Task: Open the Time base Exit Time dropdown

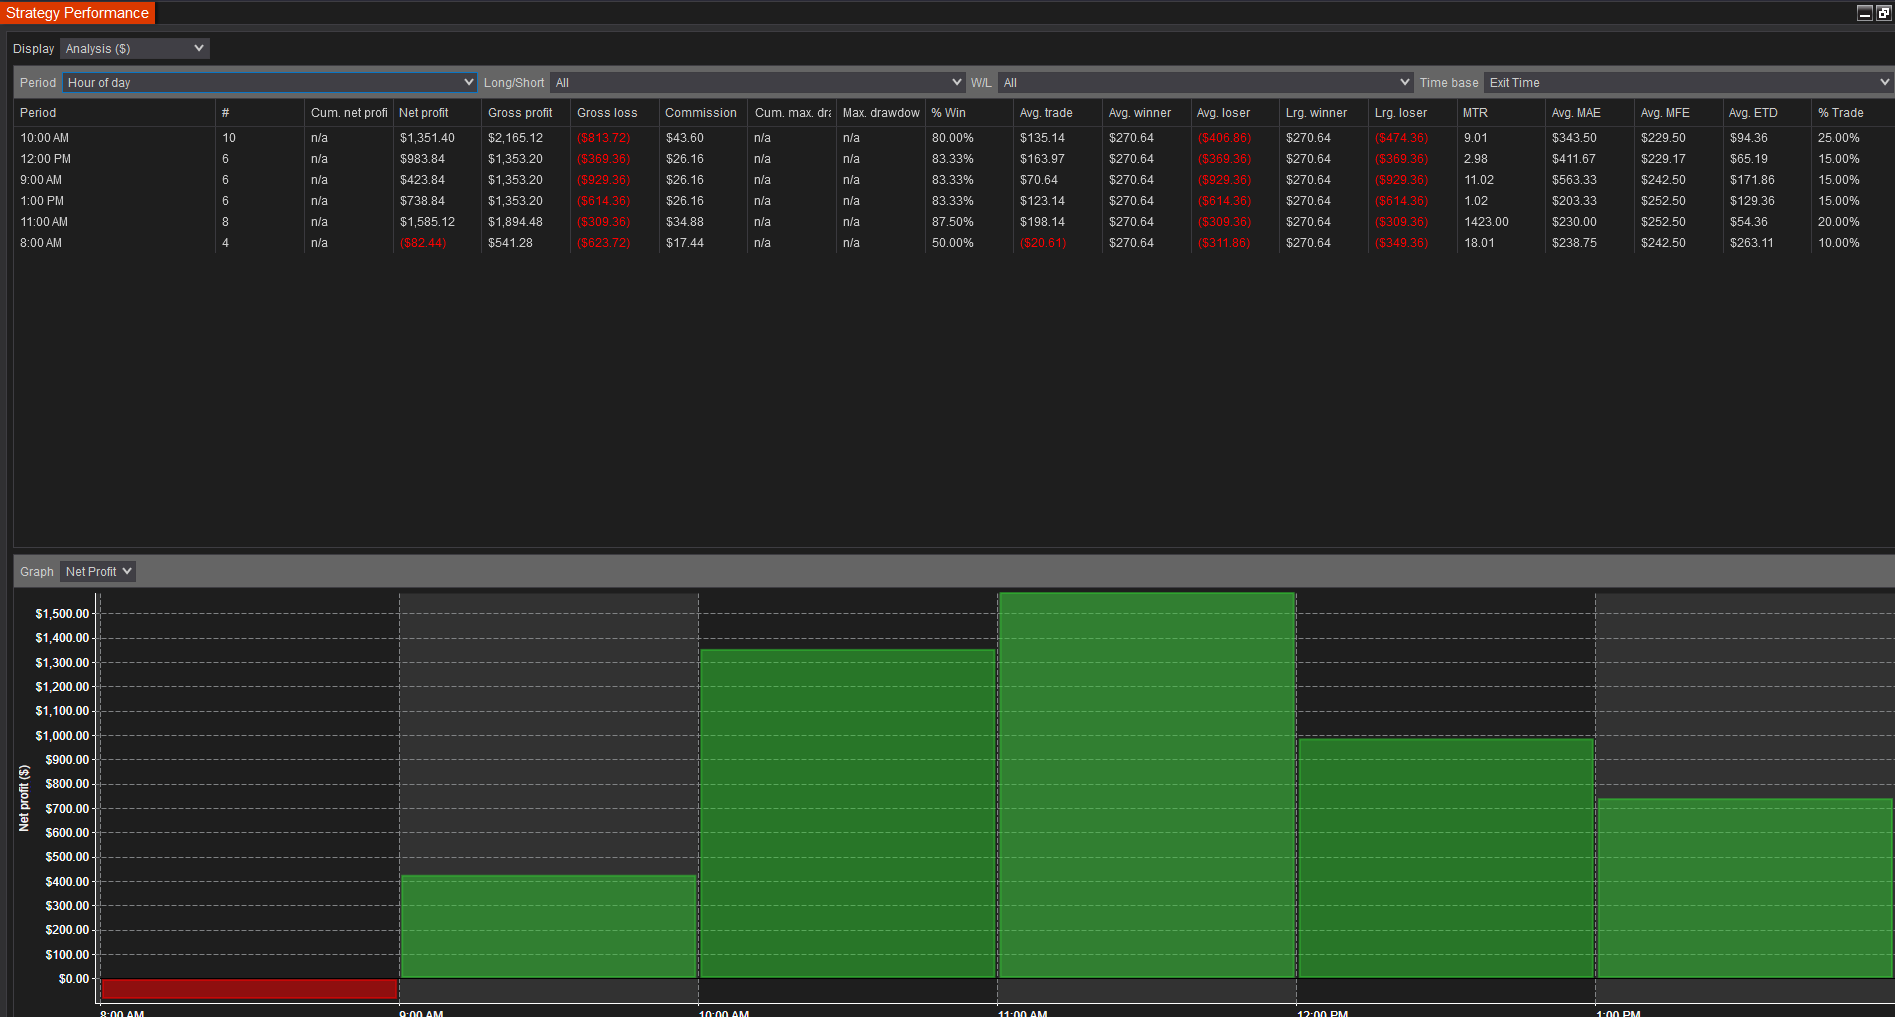Action: point(1688,82)
